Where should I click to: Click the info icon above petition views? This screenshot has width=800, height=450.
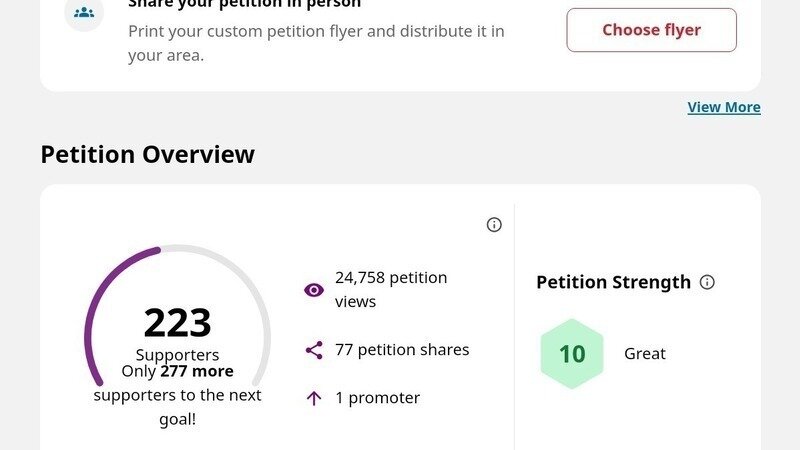(x=494, y=225)
